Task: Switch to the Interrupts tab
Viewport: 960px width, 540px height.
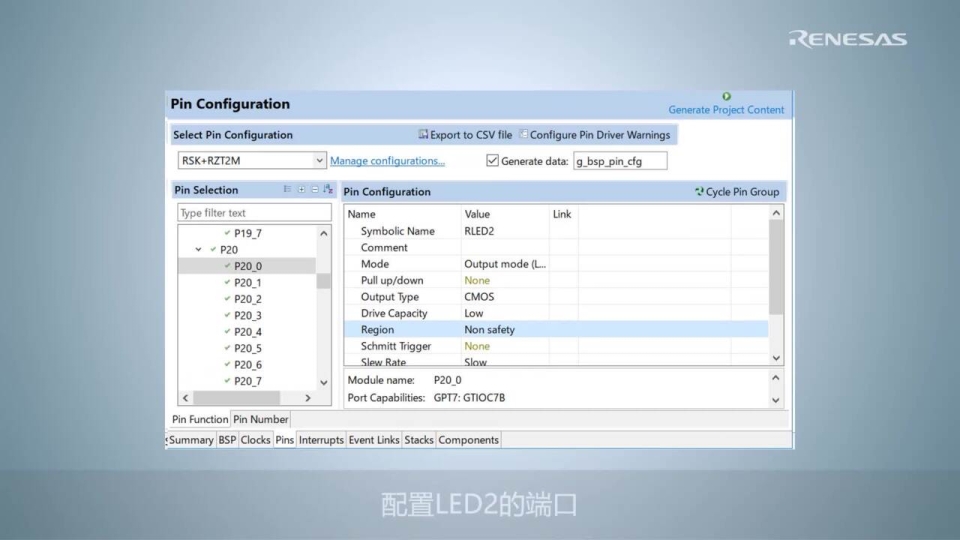Action: pos(321,440)
